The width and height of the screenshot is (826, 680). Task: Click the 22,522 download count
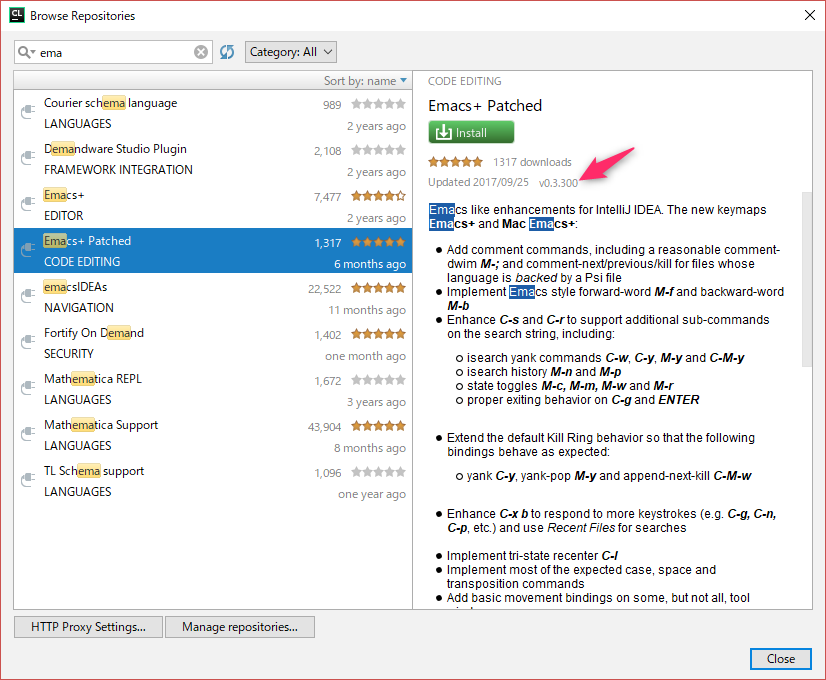(324, 289)
